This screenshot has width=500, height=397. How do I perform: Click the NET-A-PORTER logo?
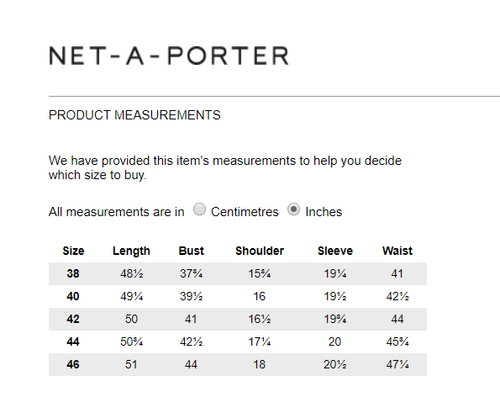click(x=169, y=55)
